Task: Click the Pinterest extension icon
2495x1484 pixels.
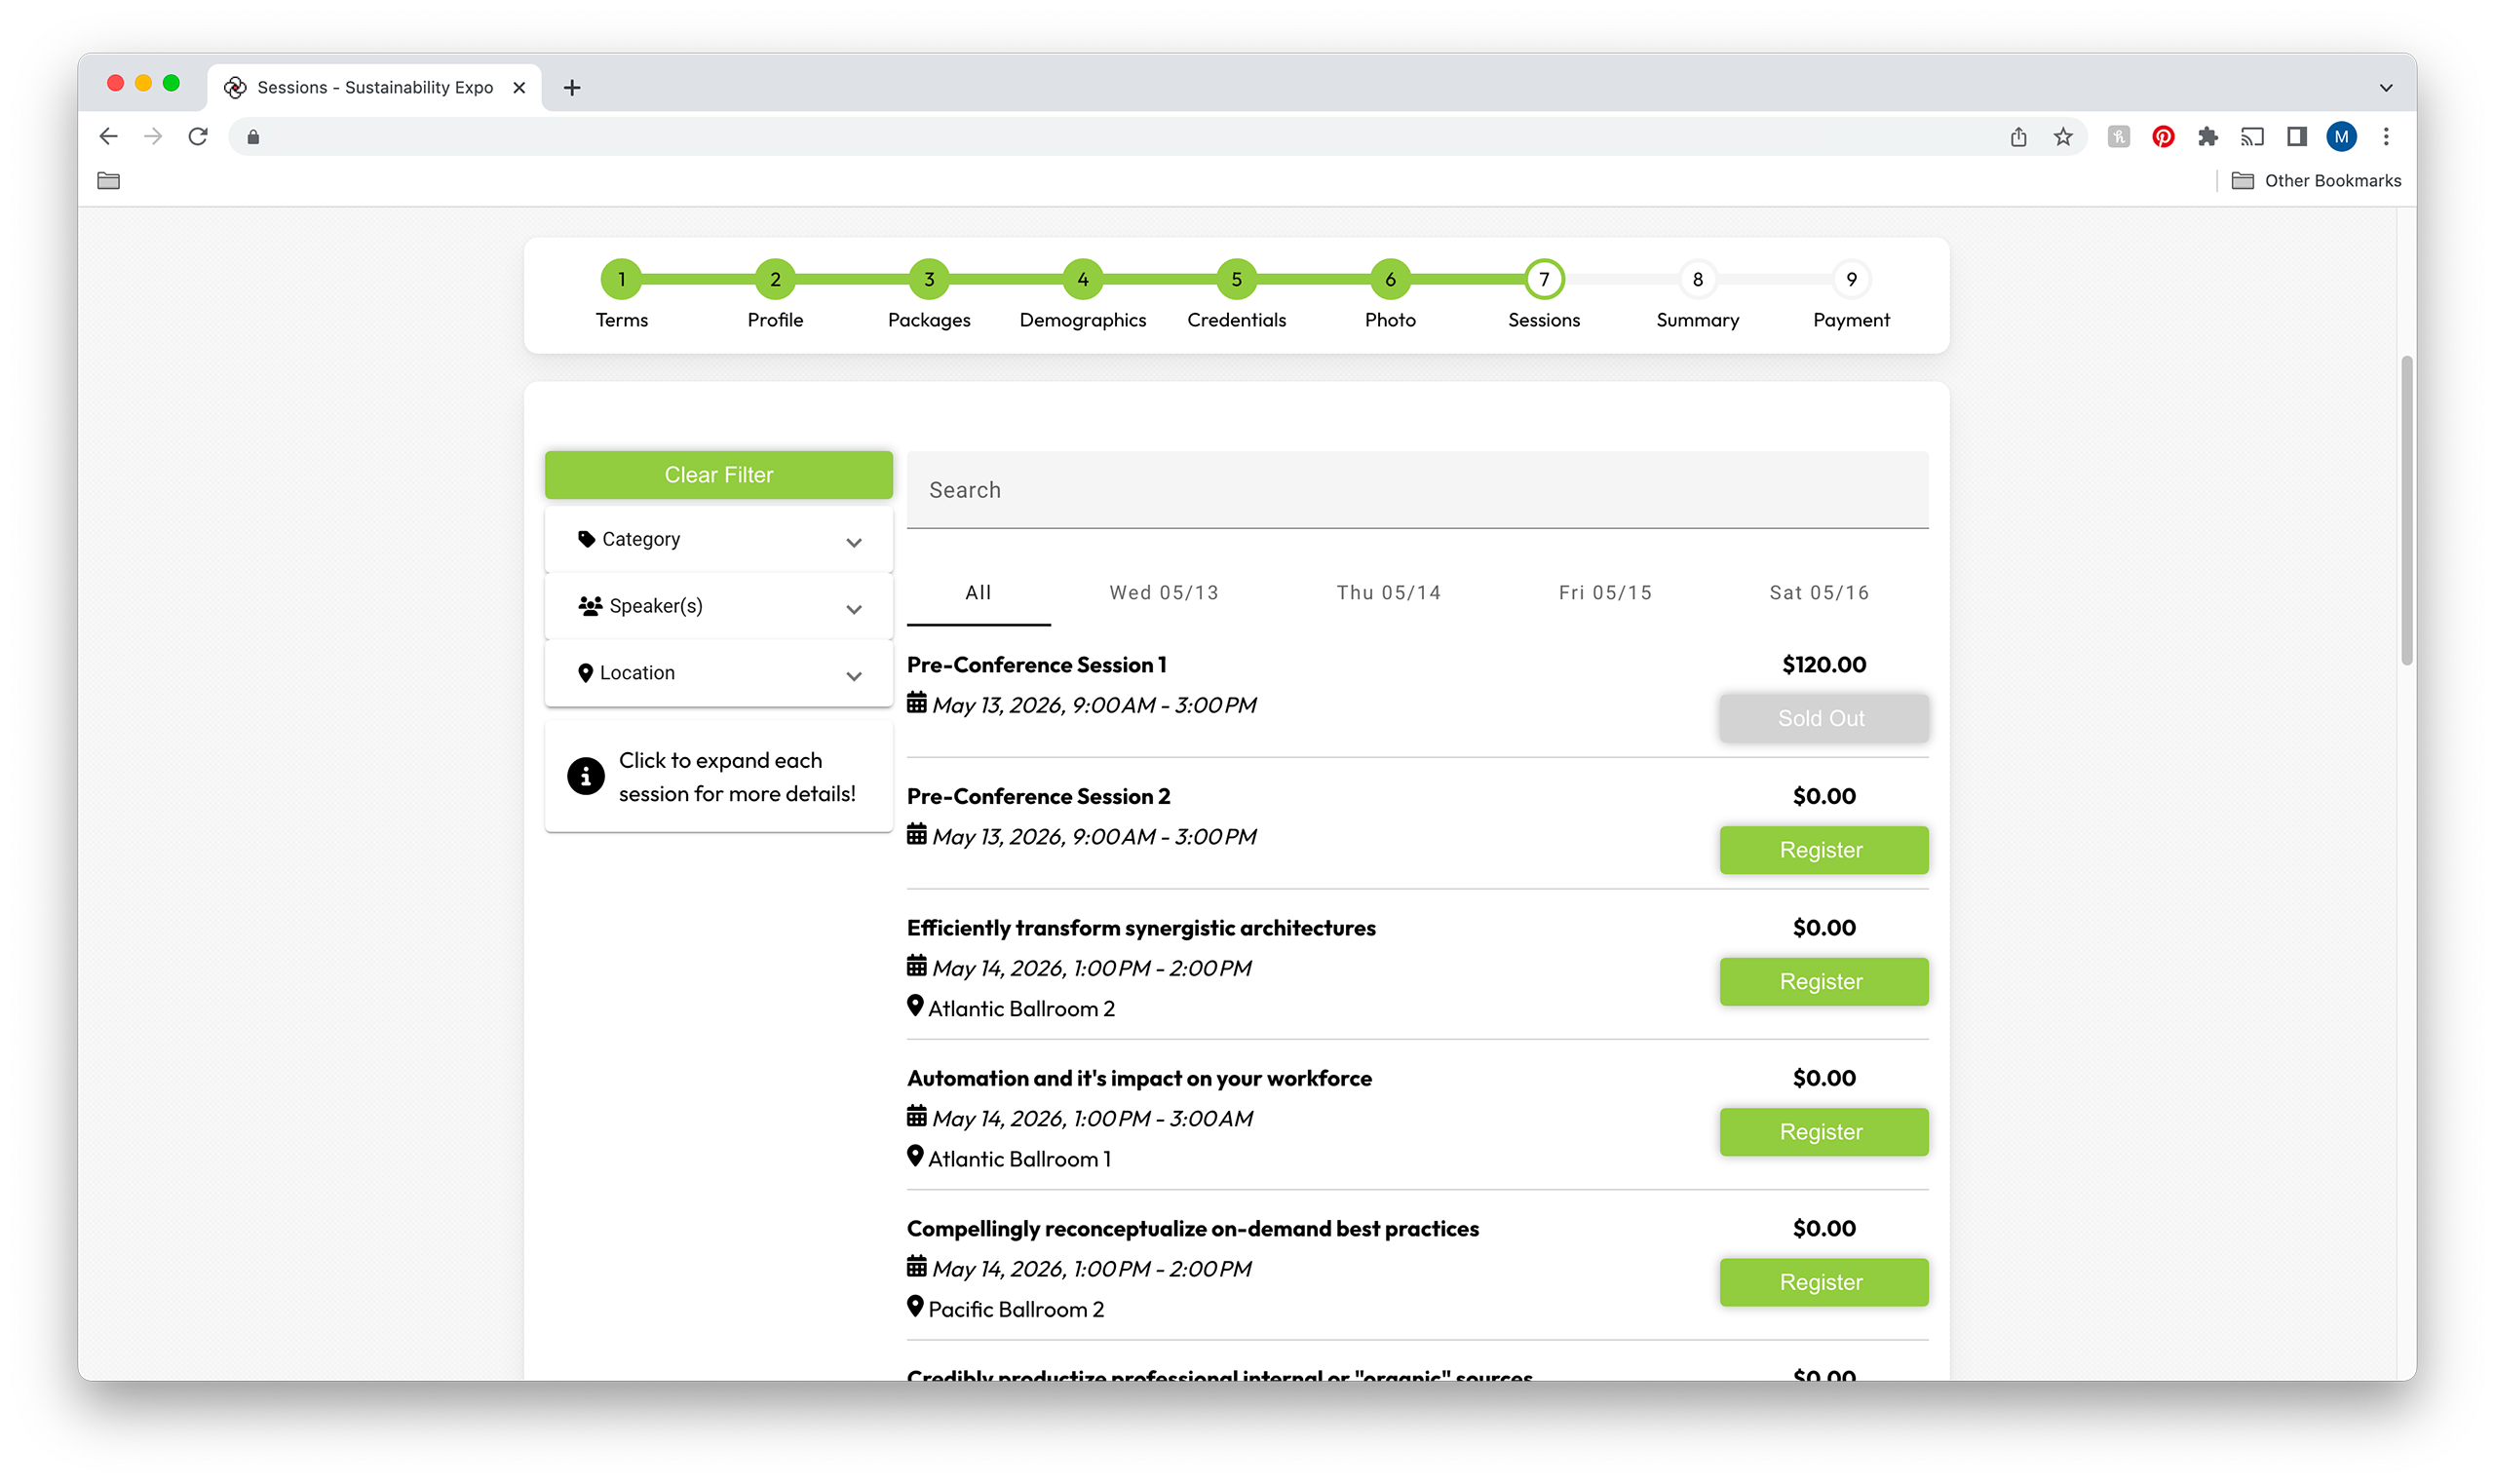Action: tap(2163, 137)
